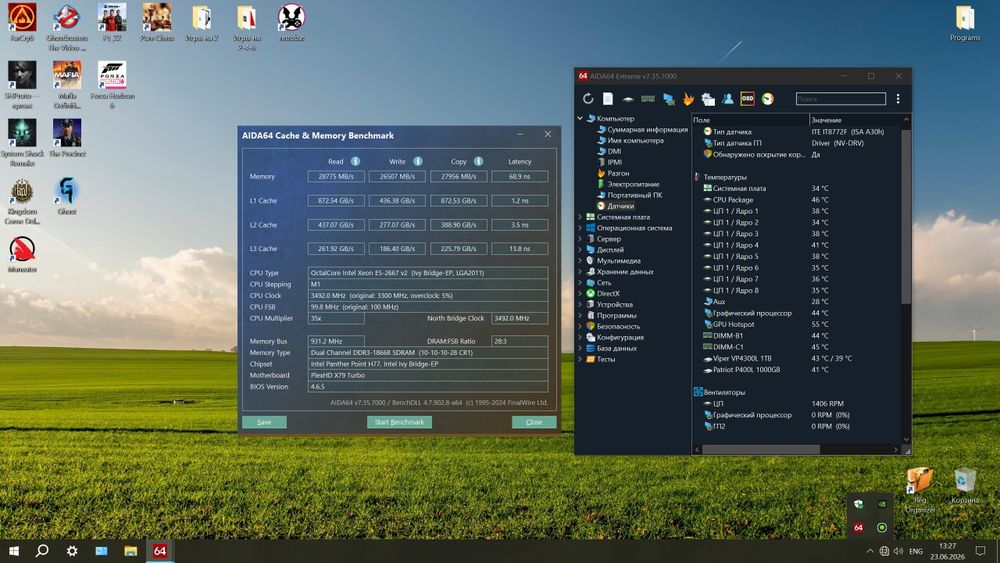Select Электропитание in the tree
Viewport: 1000px width, 563px height.
[633, 184]
